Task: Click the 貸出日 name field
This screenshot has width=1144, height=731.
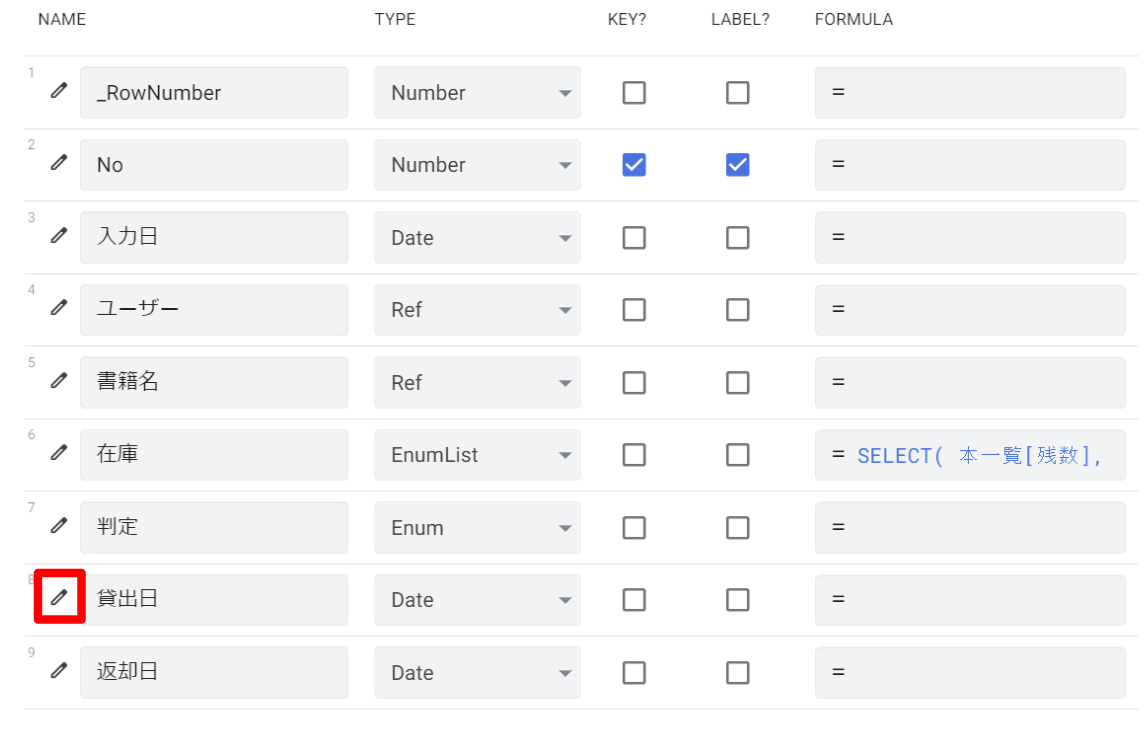Action: pyautogui.click(x=214, y=600)
